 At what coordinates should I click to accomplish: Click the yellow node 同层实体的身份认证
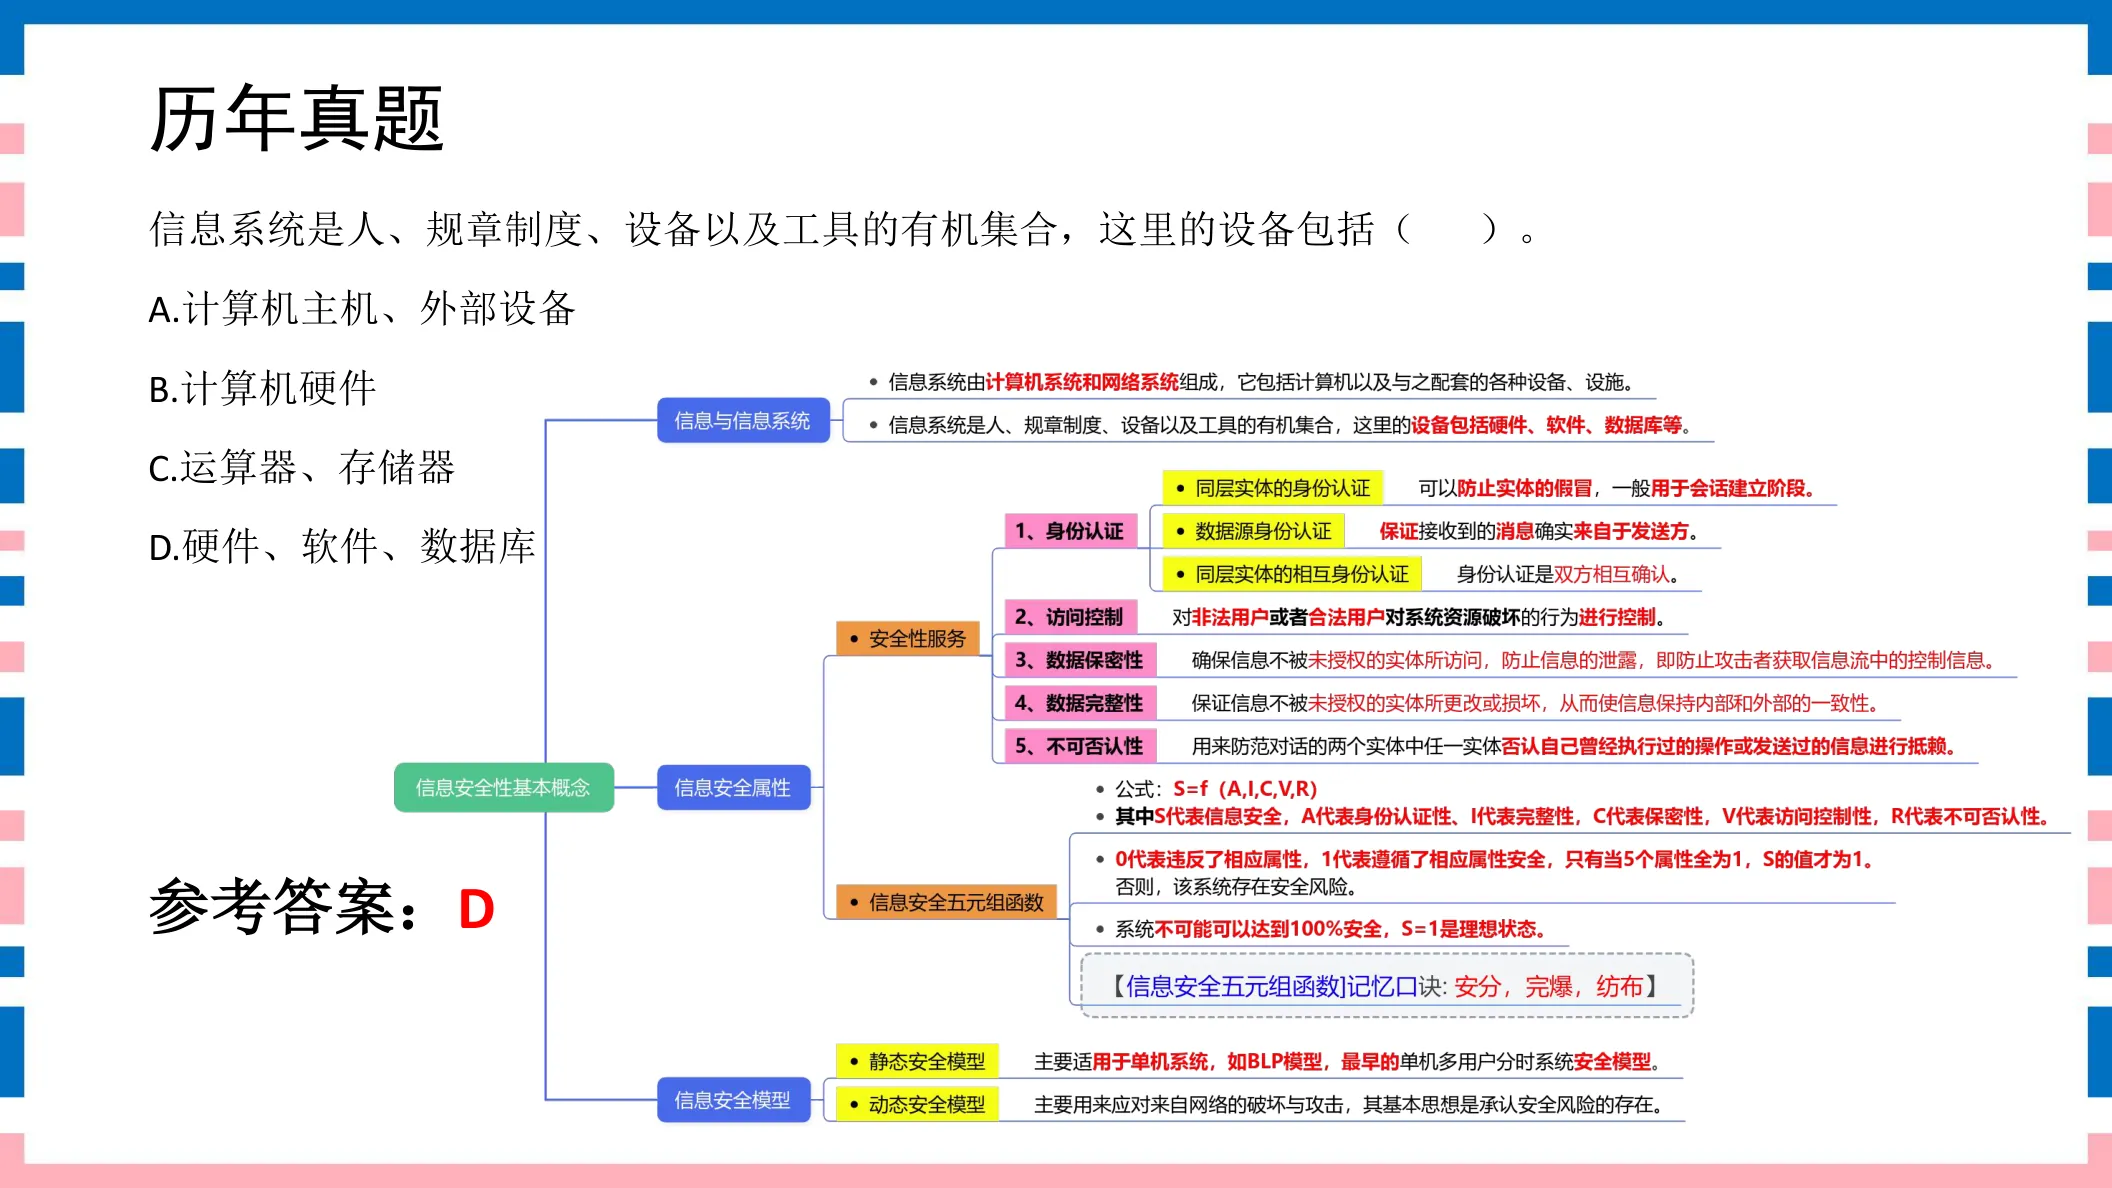click(x=1273, y=488)
